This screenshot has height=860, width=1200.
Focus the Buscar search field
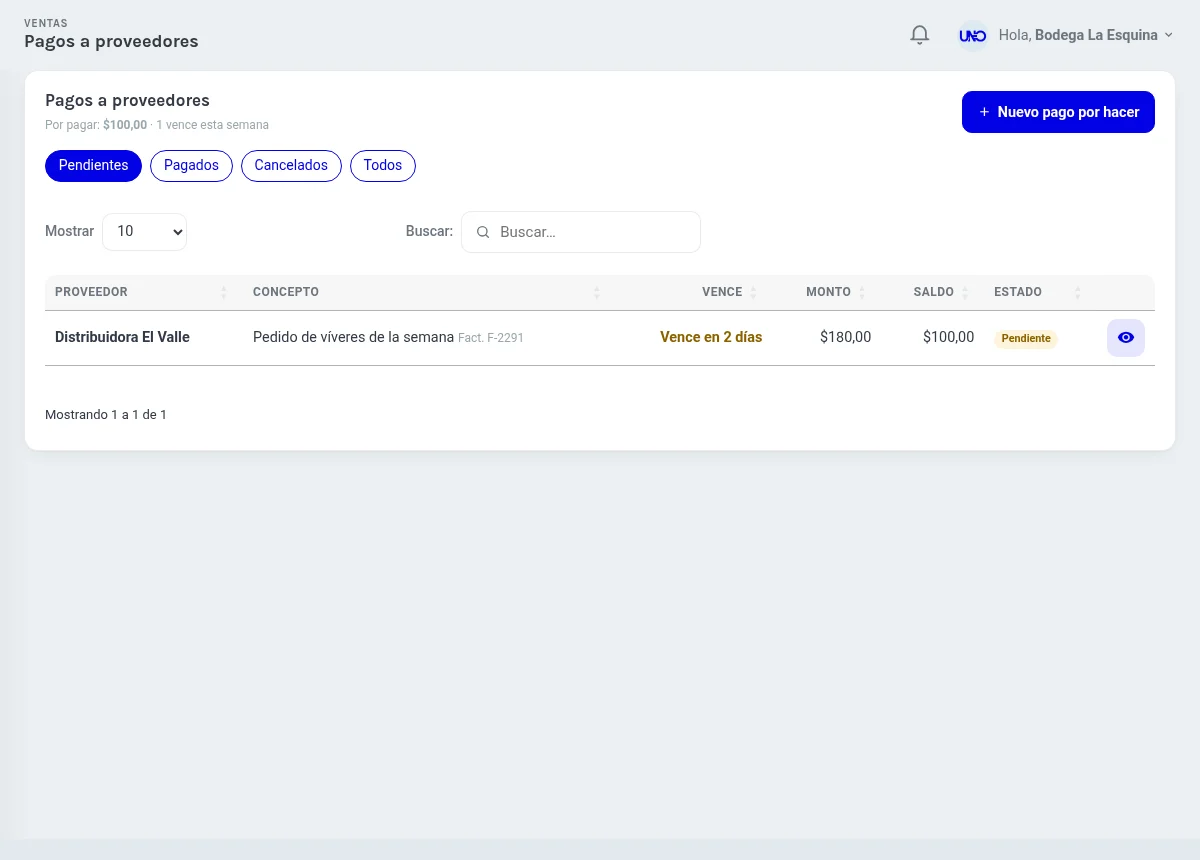pos(581,232)
